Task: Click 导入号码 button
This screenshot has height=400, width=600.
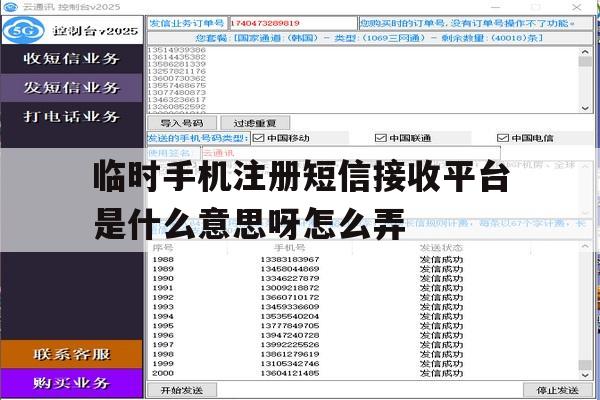Action: point(182,123)
